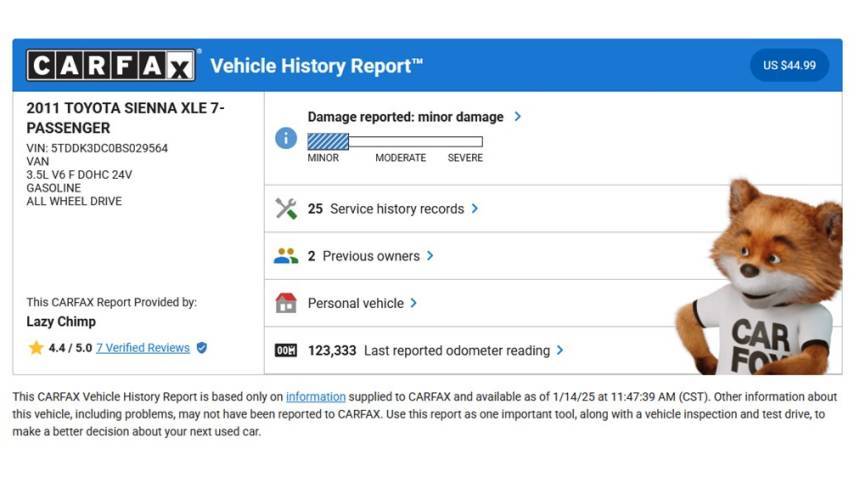Open the information link in disclaimer
This screenshot has width=860, height=484.
pyautogui.click(x=316, y=397)
